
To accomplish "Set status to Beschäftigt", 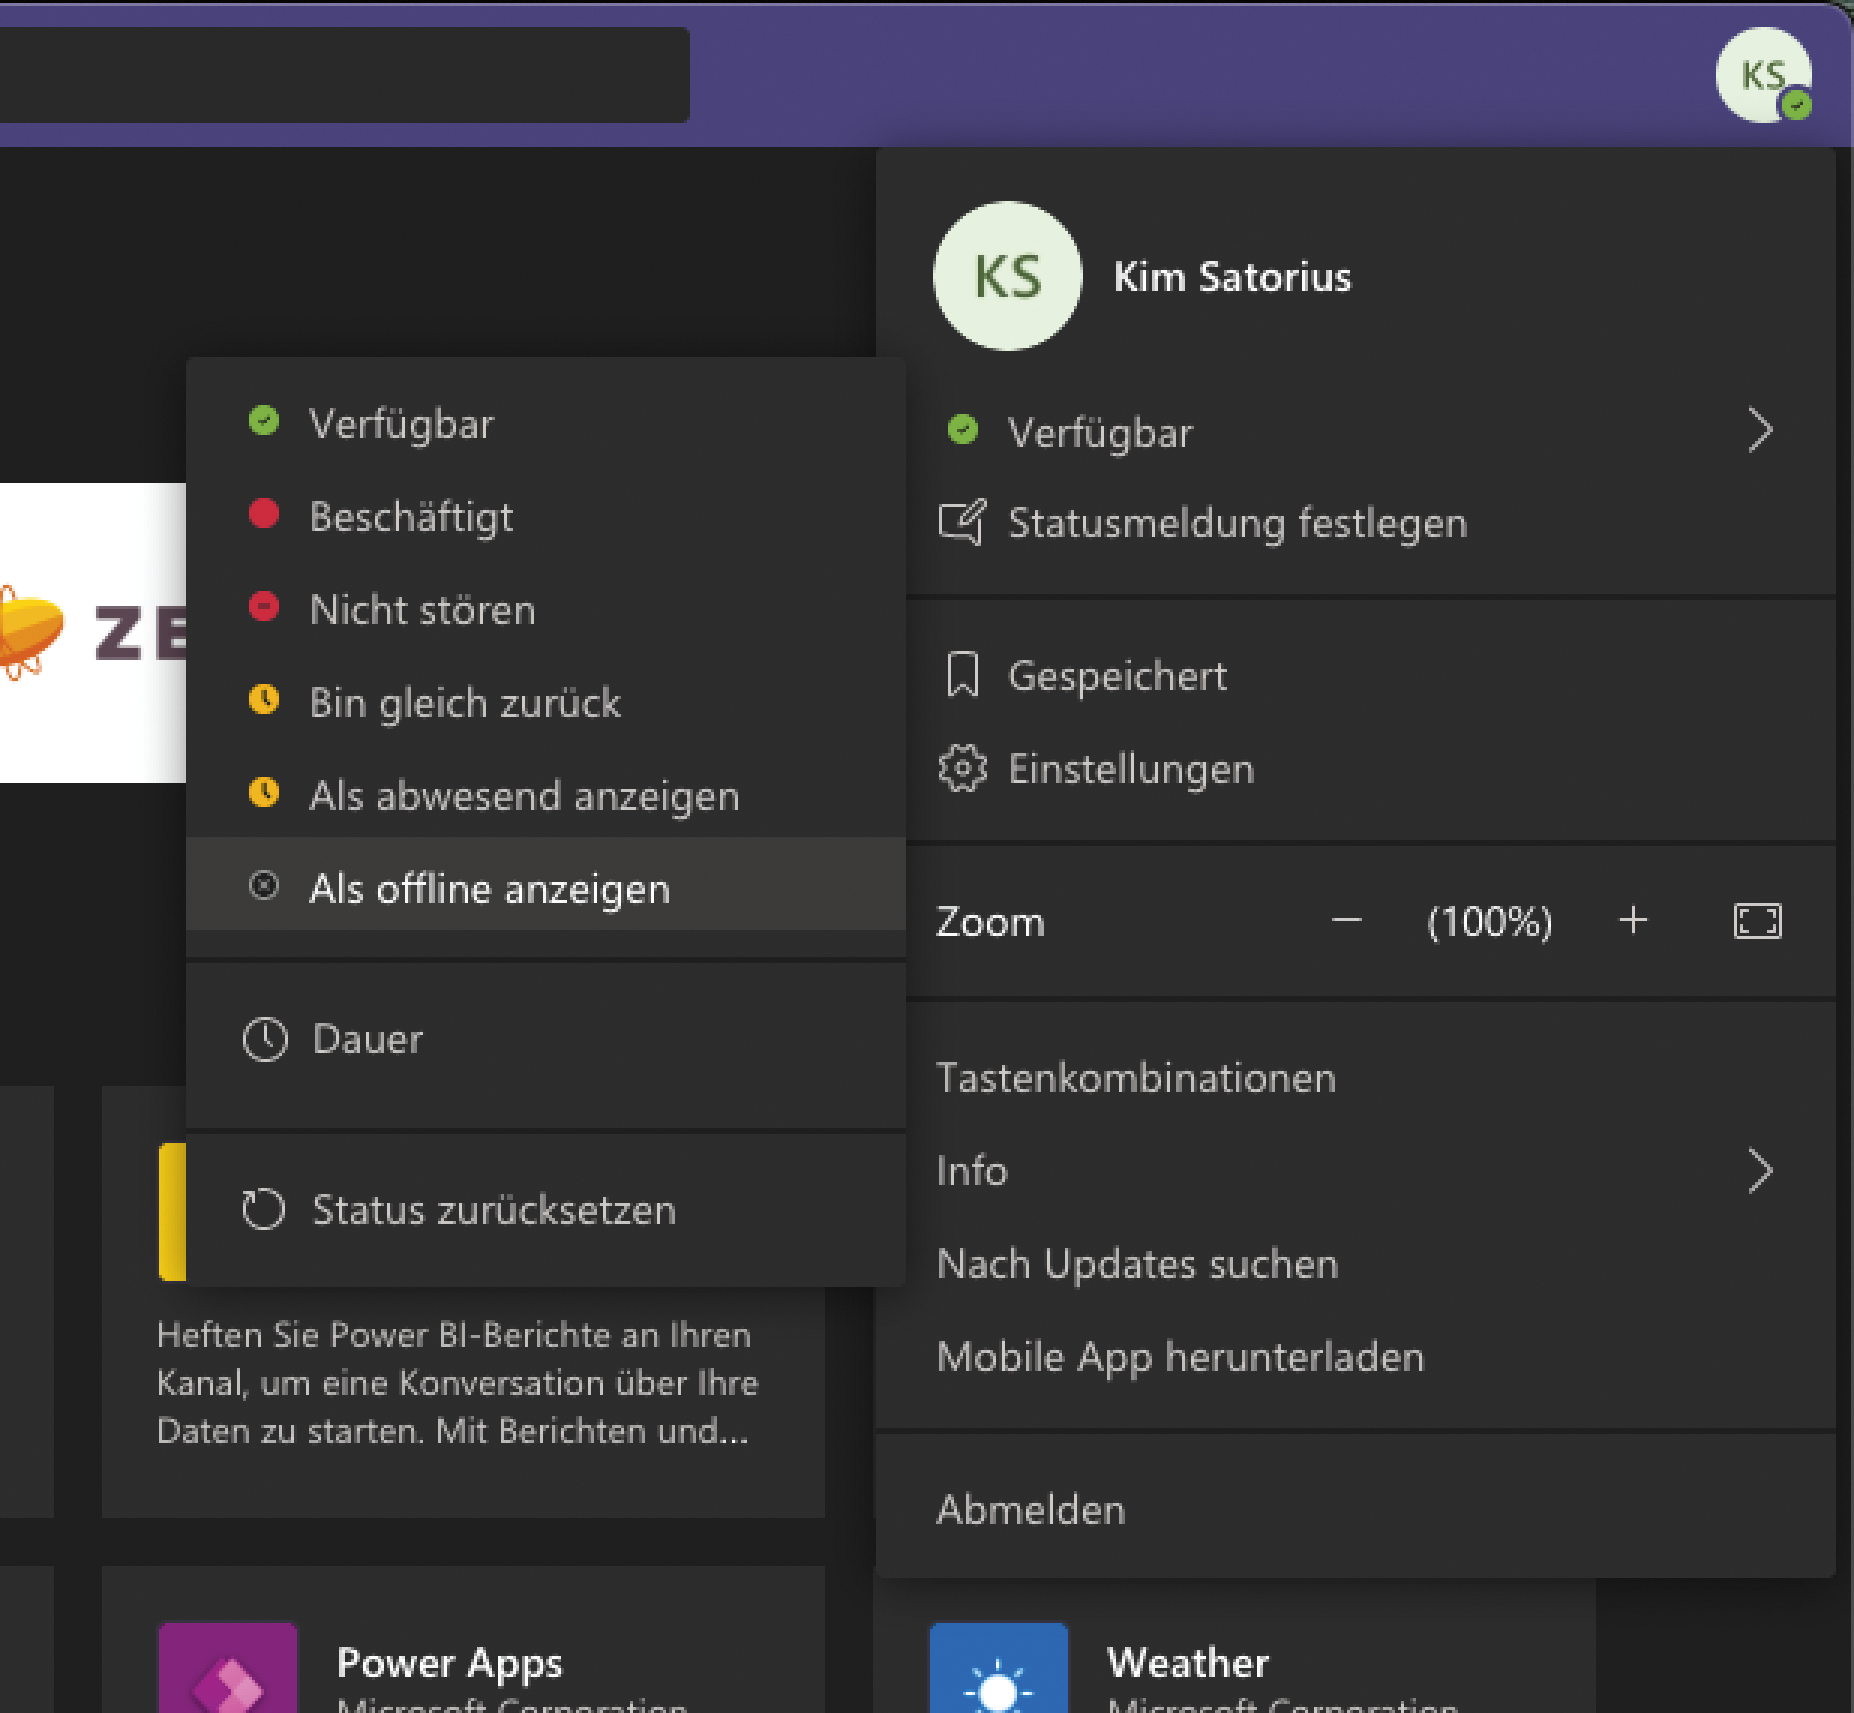I will coord(546,517).
